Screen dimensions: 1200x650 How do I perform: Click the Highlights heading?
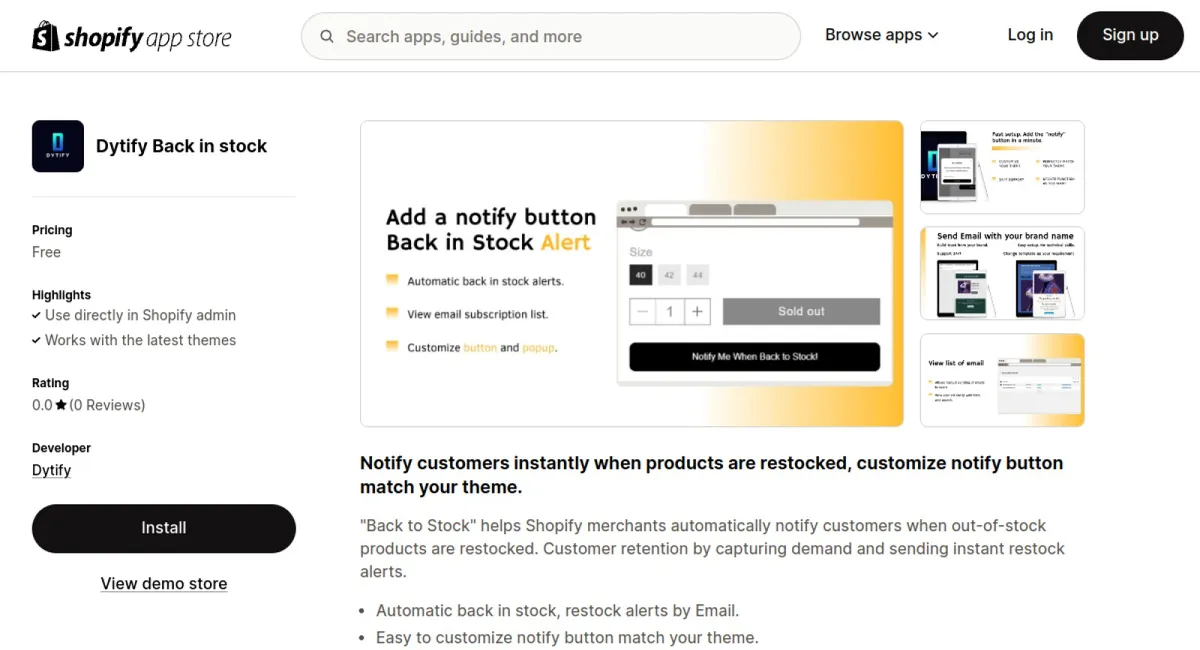(61, 295)
